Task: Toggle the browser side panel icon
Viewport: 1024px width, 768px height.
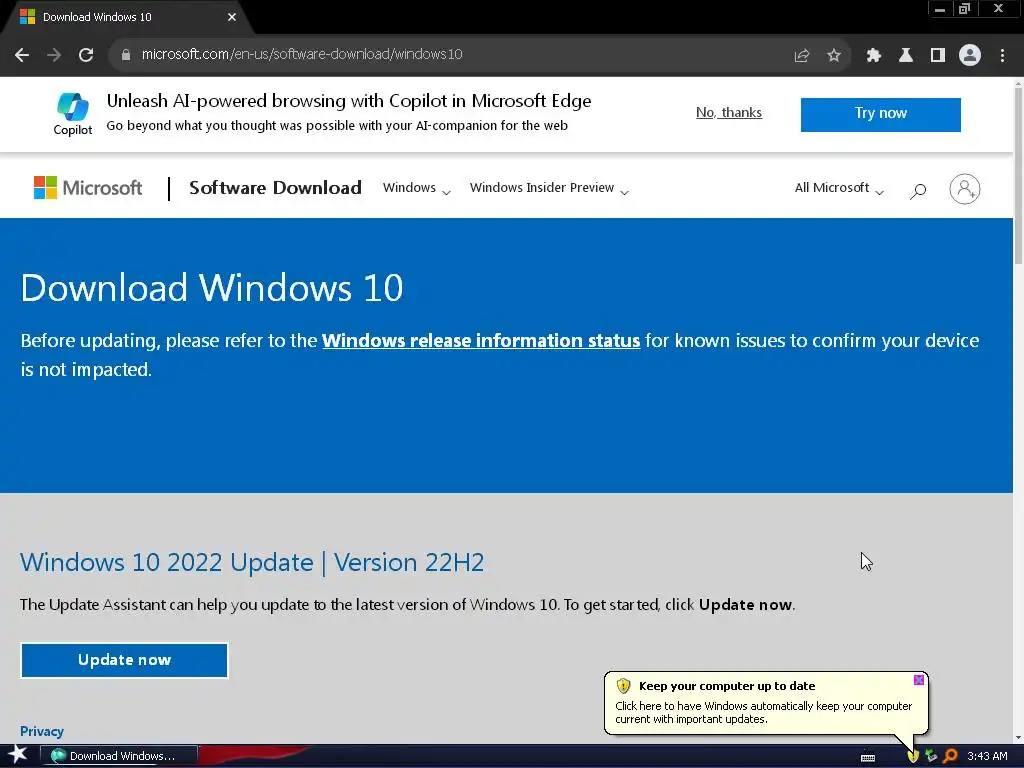Action: tap(938, 56)
